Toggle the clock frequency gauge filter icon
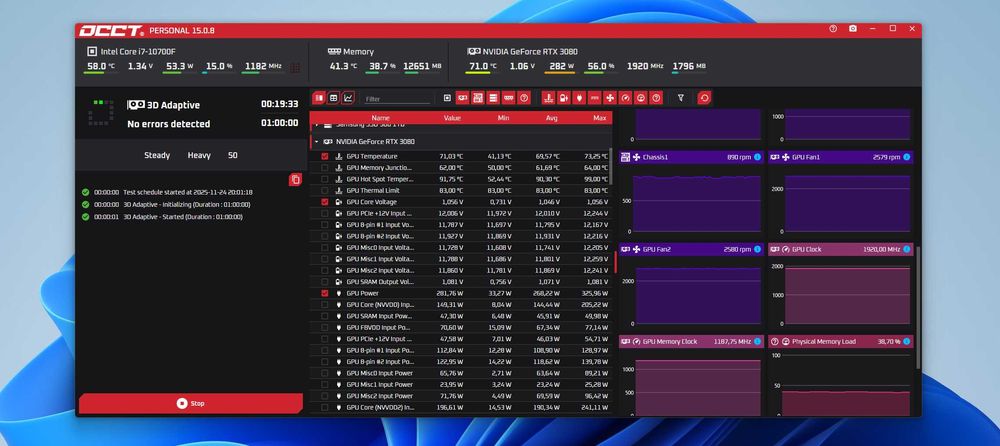 click(x=625, y=98)
